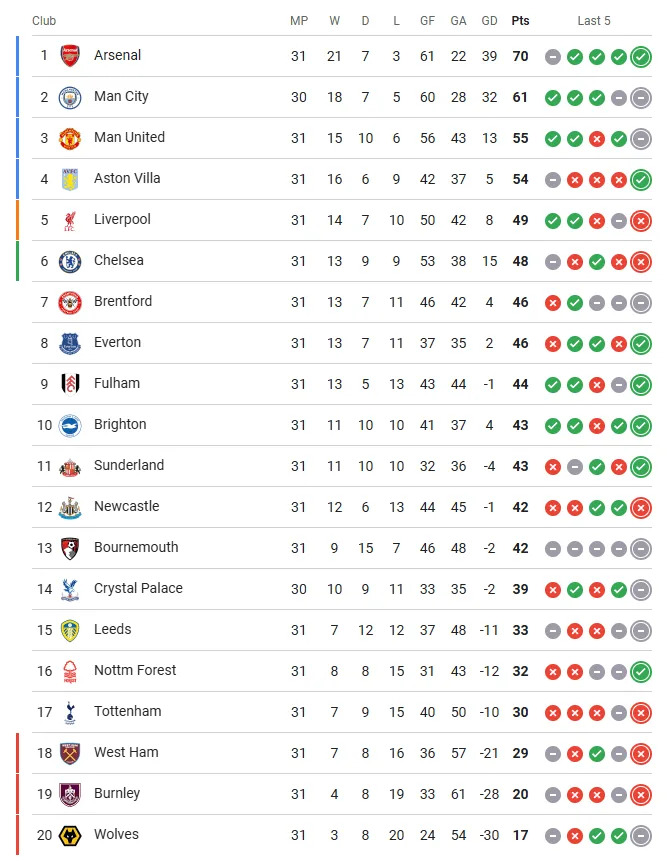The width and height of the screenshot is (670, 862).
Task: Click the GD column header
Action: tap(489, 21)
